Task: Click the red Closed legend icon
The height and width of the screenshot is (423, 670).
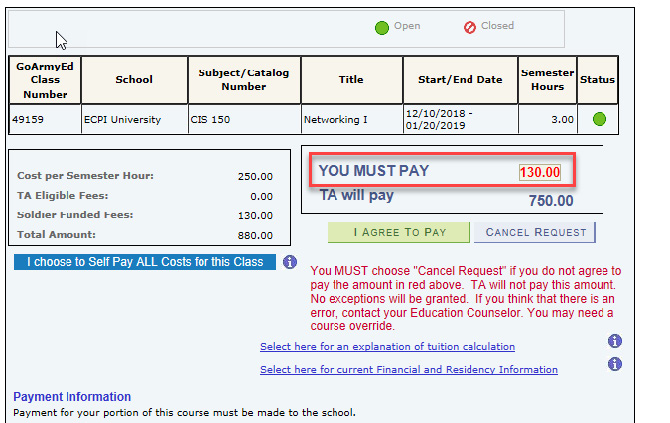Action: click(x=470, y=27)
